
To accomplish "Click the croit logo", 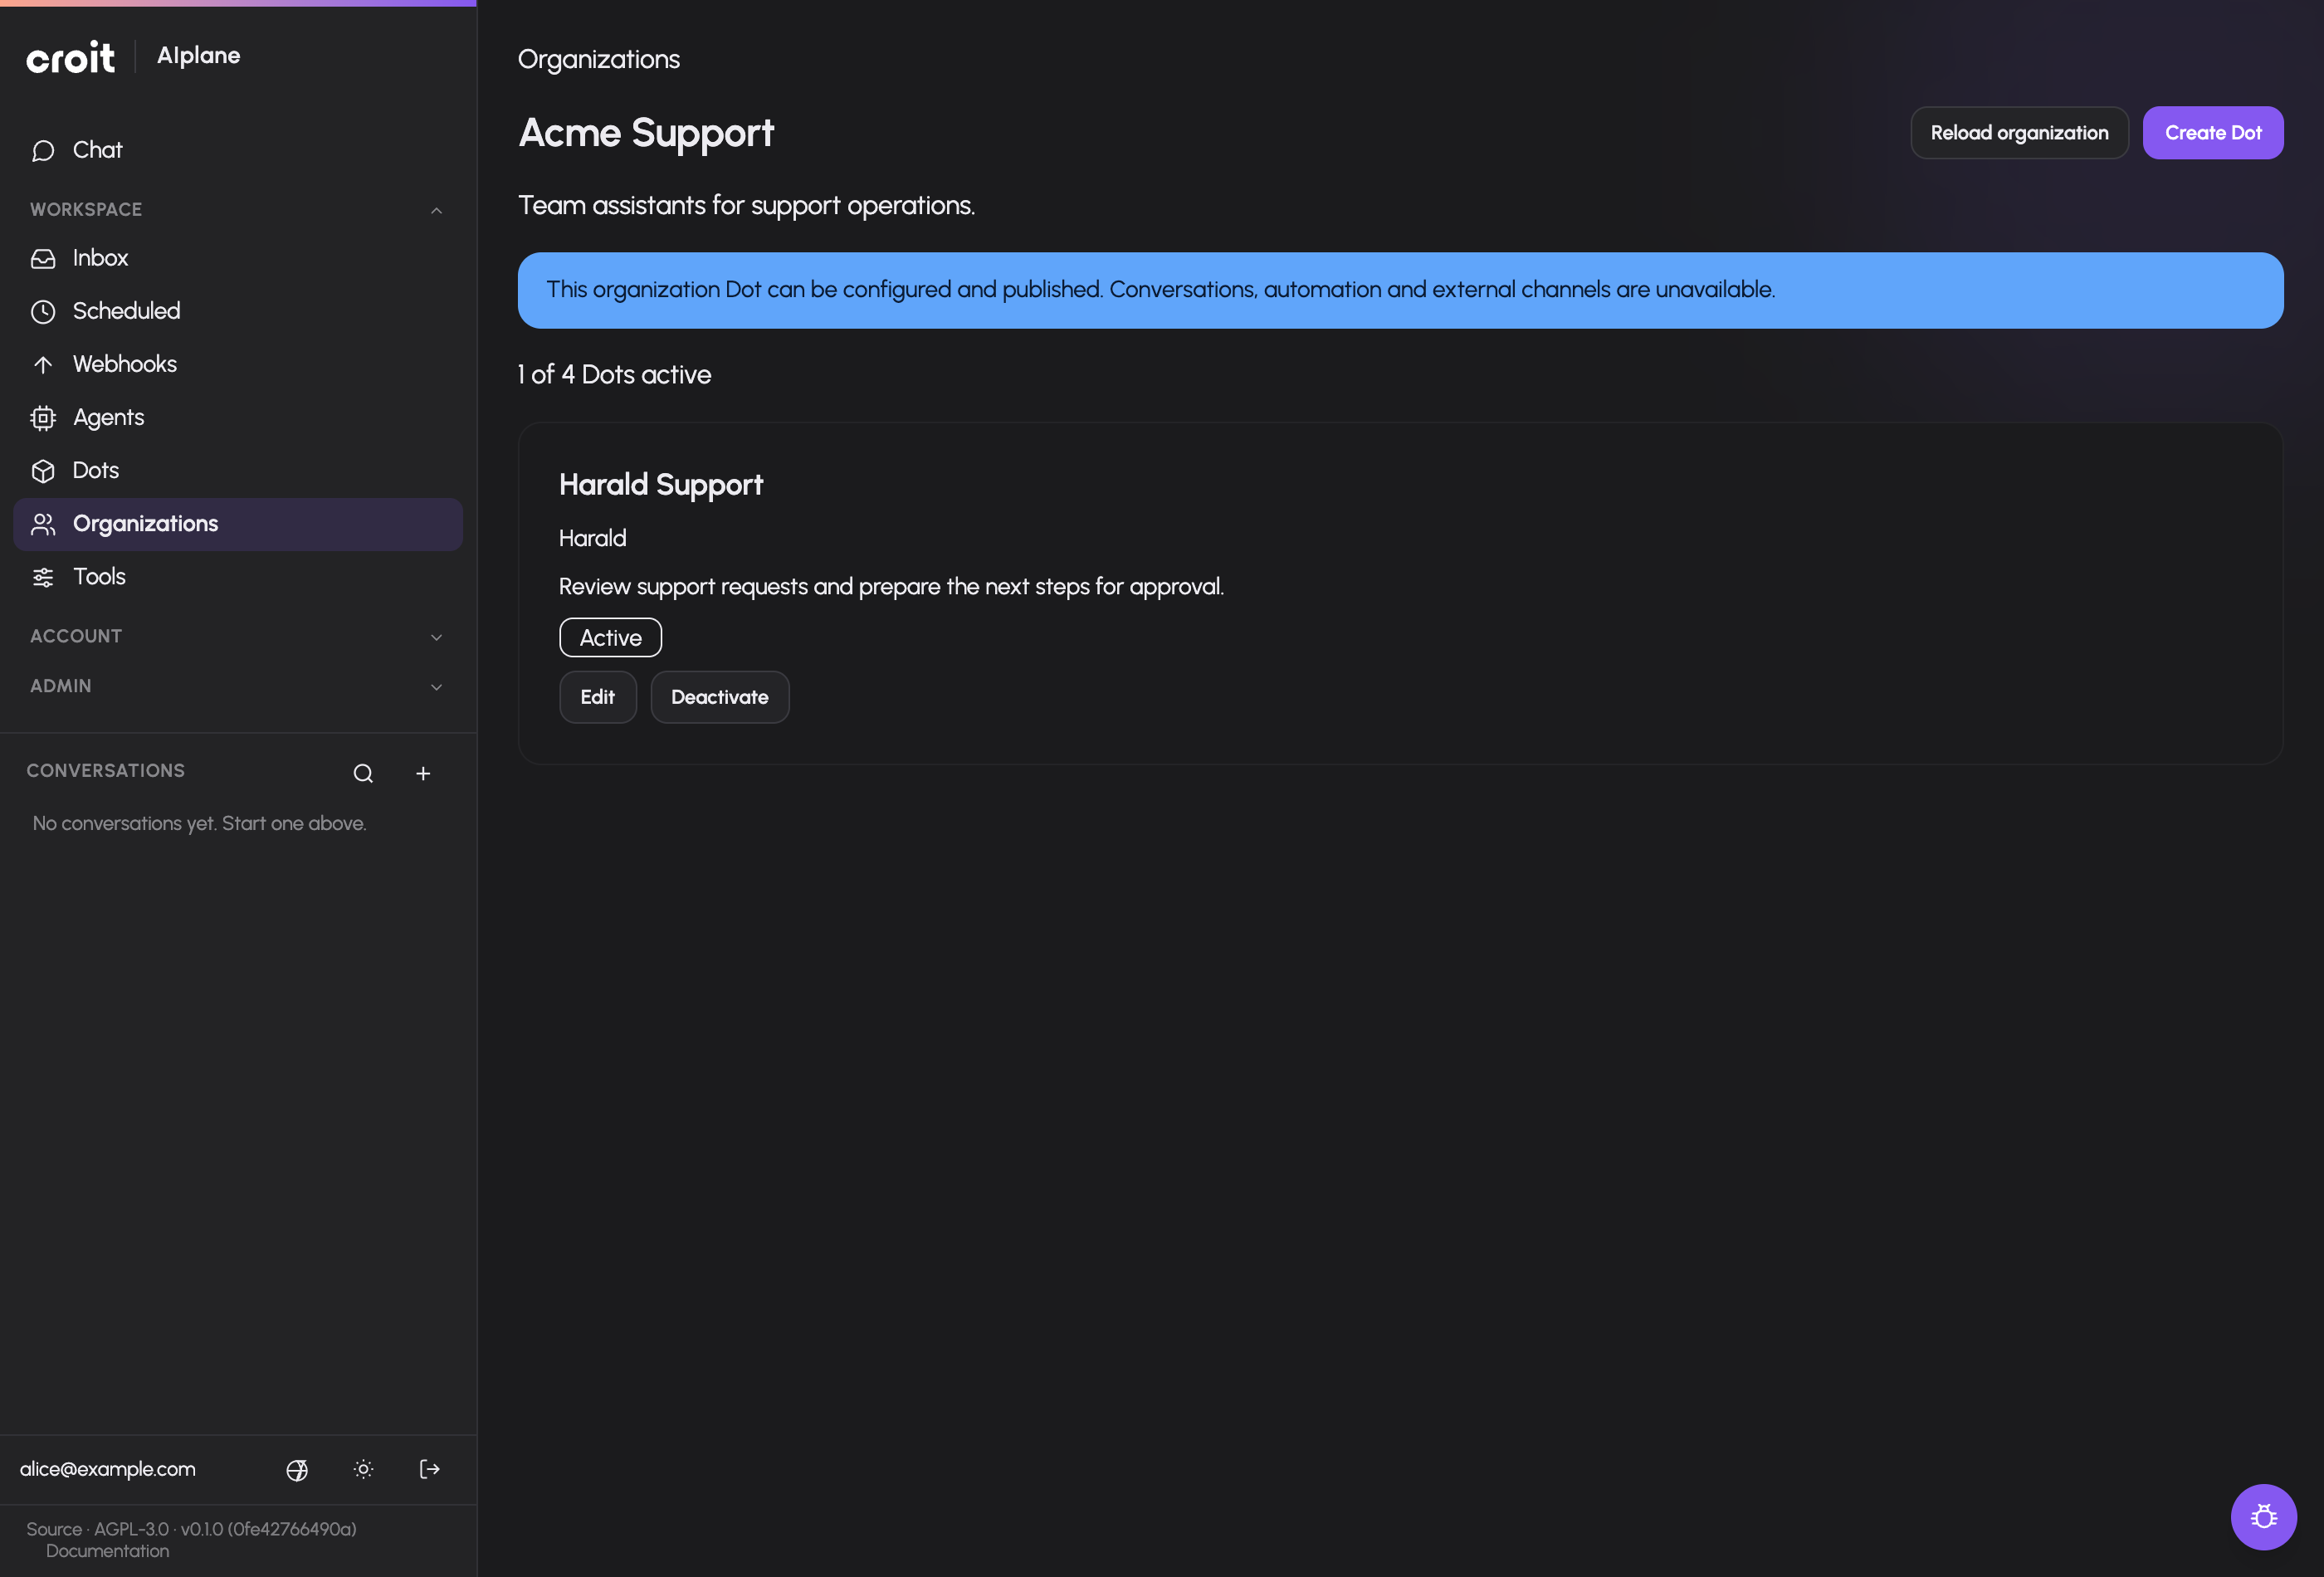I will pos(70,57).
